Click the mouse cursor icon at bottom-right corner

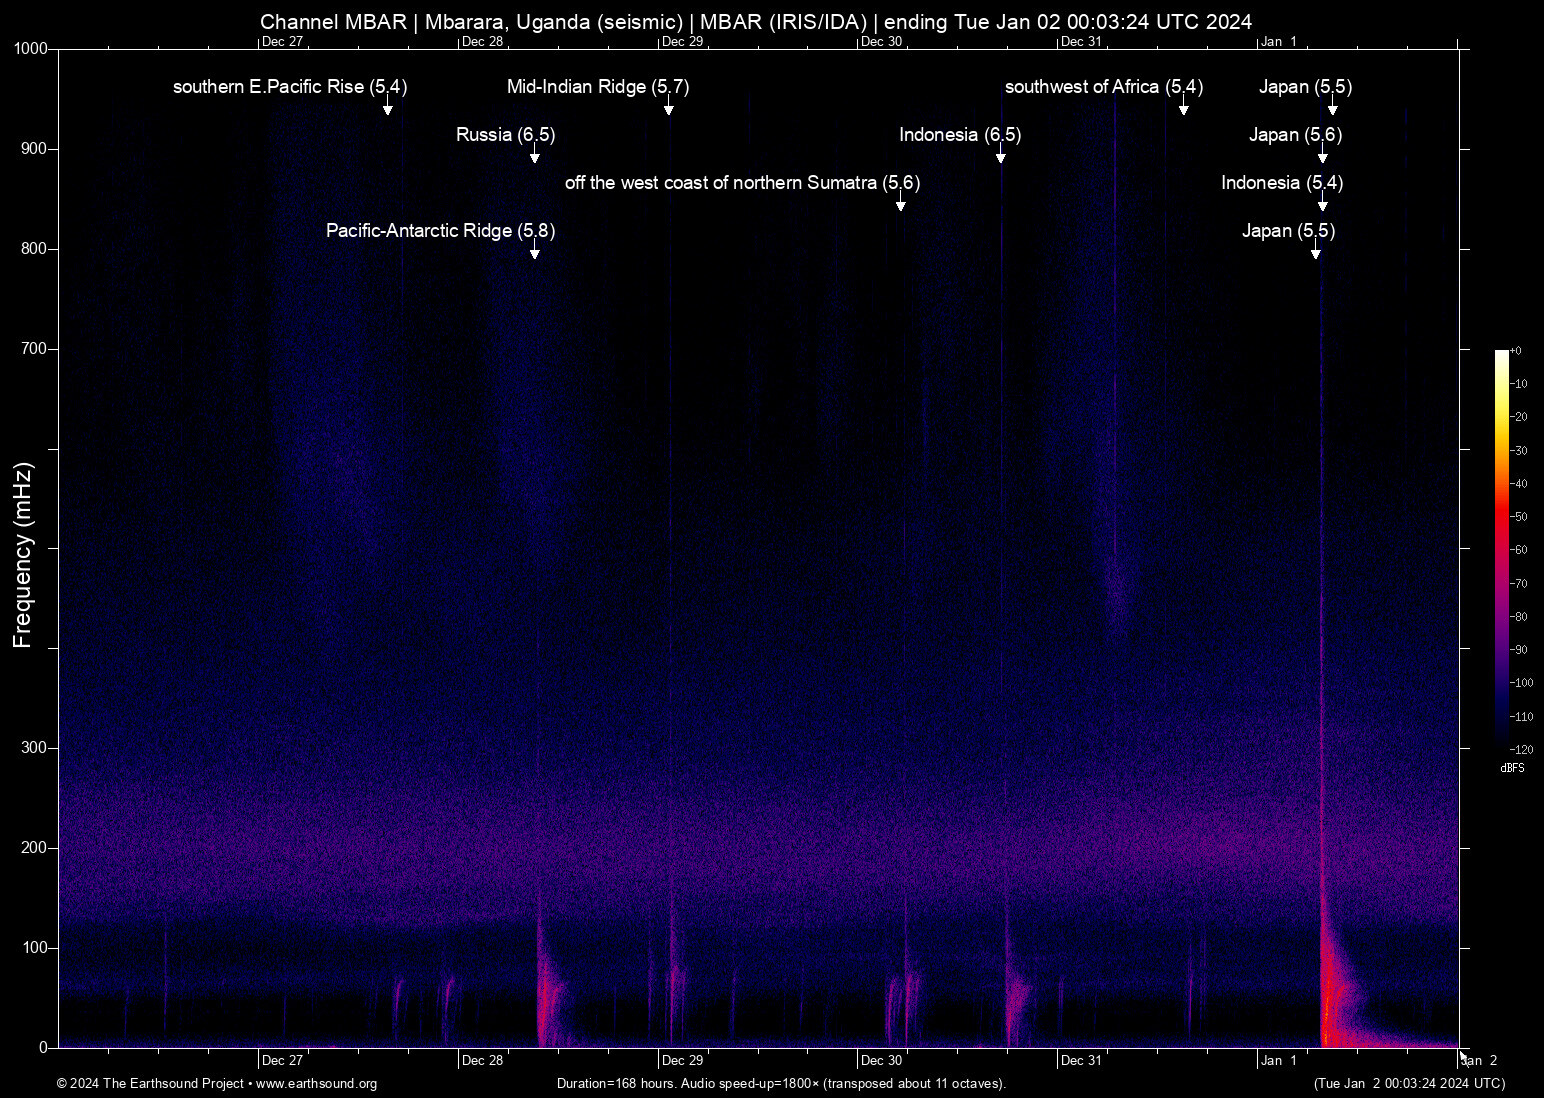click(1464, 1056)
